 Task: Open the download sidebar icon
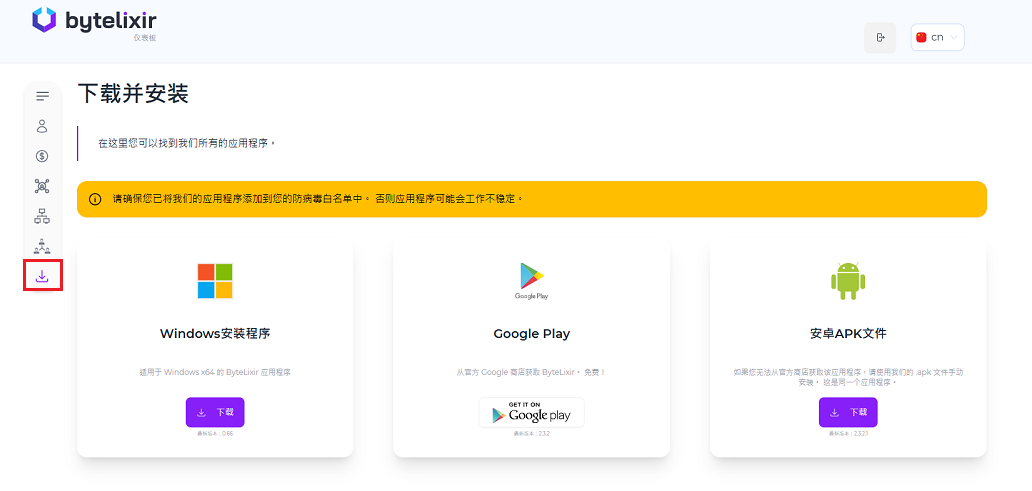pos(42,276)
